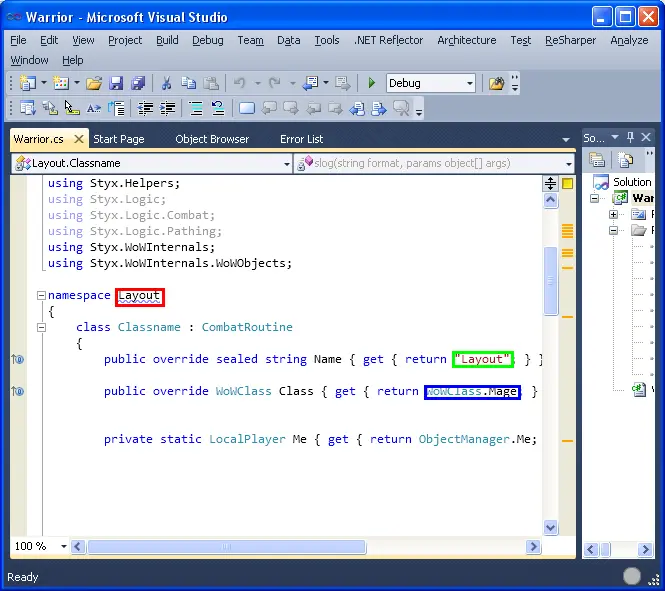Image resolution: width=665 pixels, height=591 pixels.
Task: Click the "Layout" string literal in code
Action: 483,360
